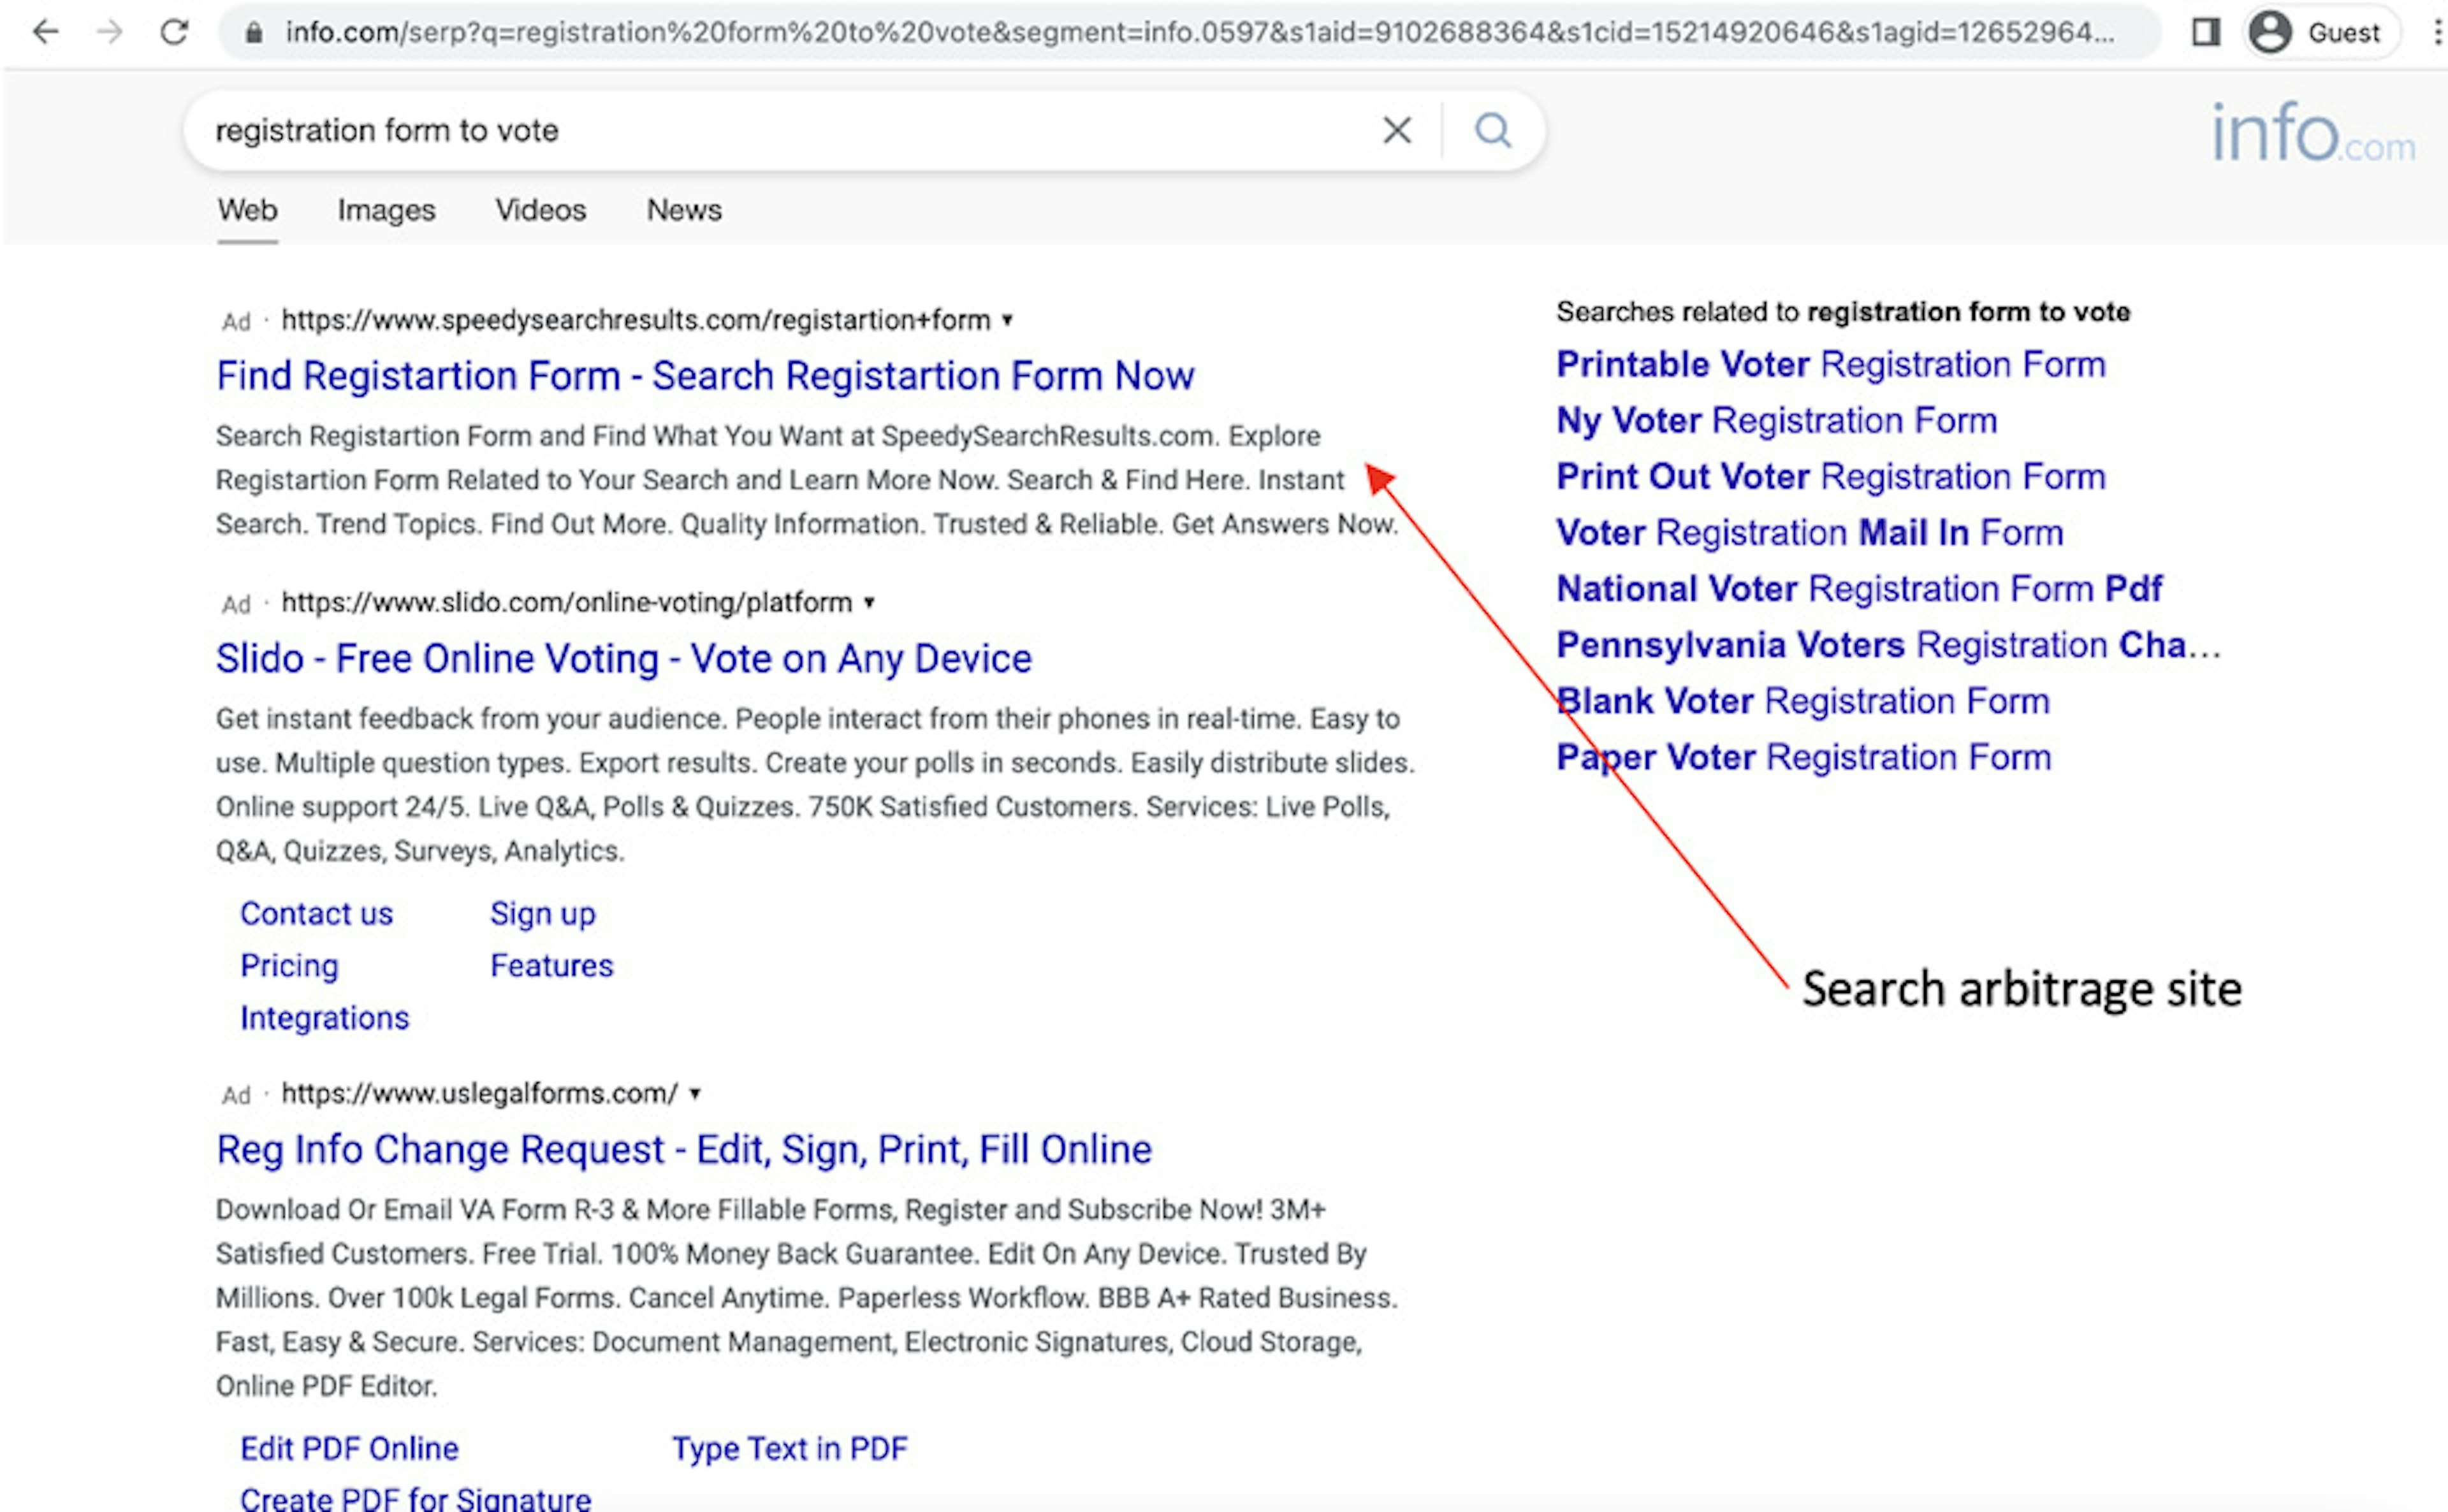2448x1512 pixels.
Task: Expand dropdown arrow beside uslegalforms.com URL
Action: [x=695, y=1094]
